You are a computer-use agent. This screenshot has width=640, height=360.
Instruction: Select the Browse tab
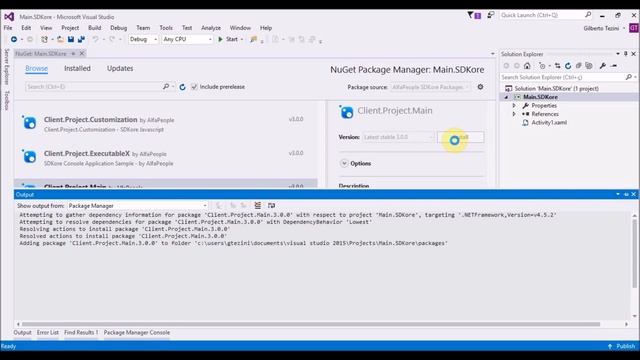[x=36, y=68]
